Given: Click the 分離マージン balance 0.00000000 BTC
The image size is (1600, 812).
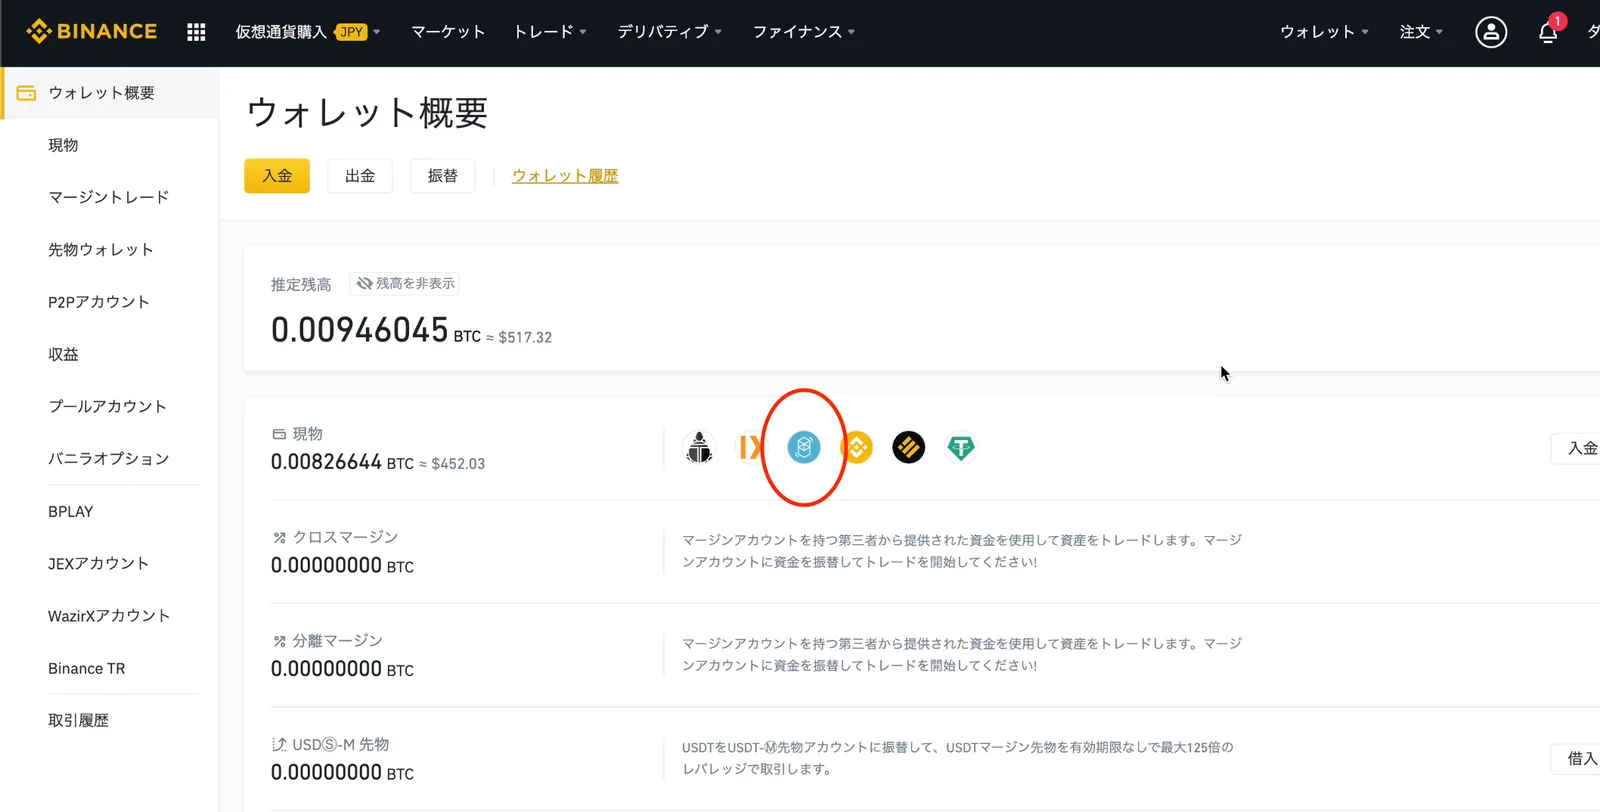Looking at the screenshot, I should pos(342,669).
